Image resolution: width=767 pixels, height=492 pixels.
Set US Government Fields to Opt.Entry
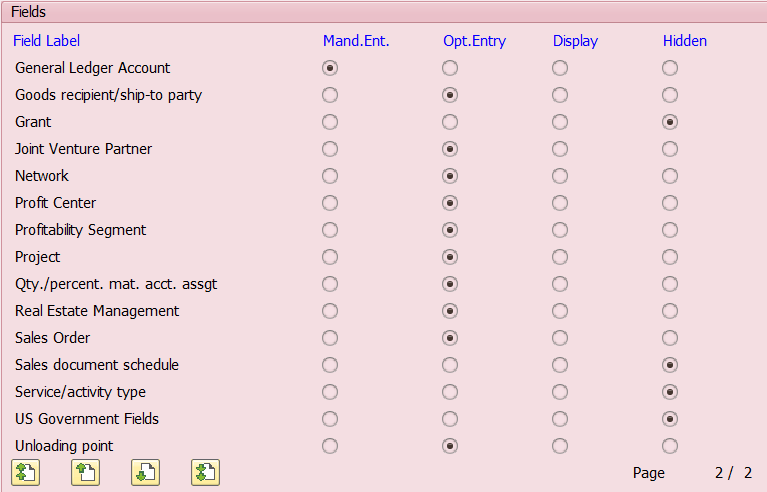[450, 419]
